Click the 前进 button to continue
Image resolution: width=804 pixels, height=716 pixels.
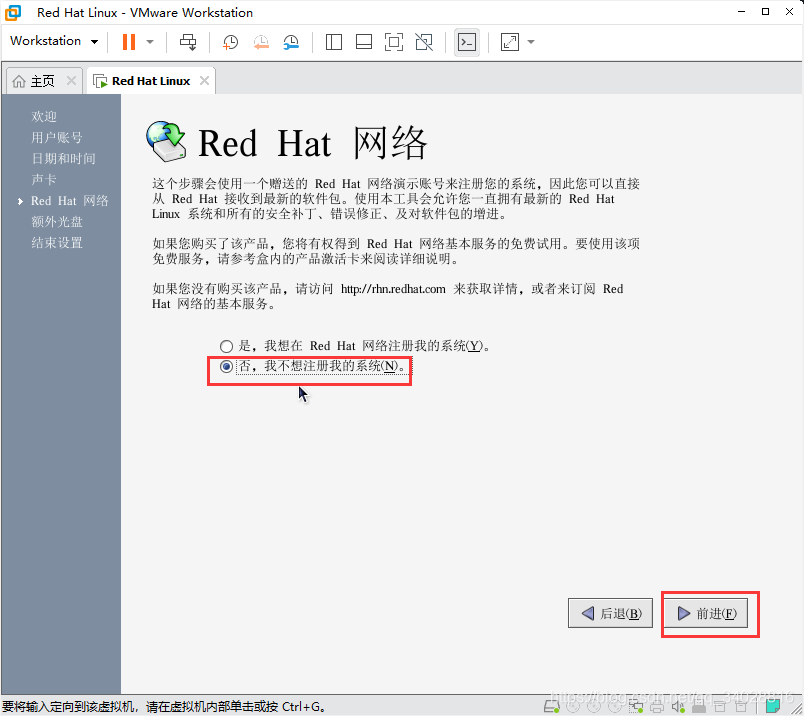coord(710,613)
